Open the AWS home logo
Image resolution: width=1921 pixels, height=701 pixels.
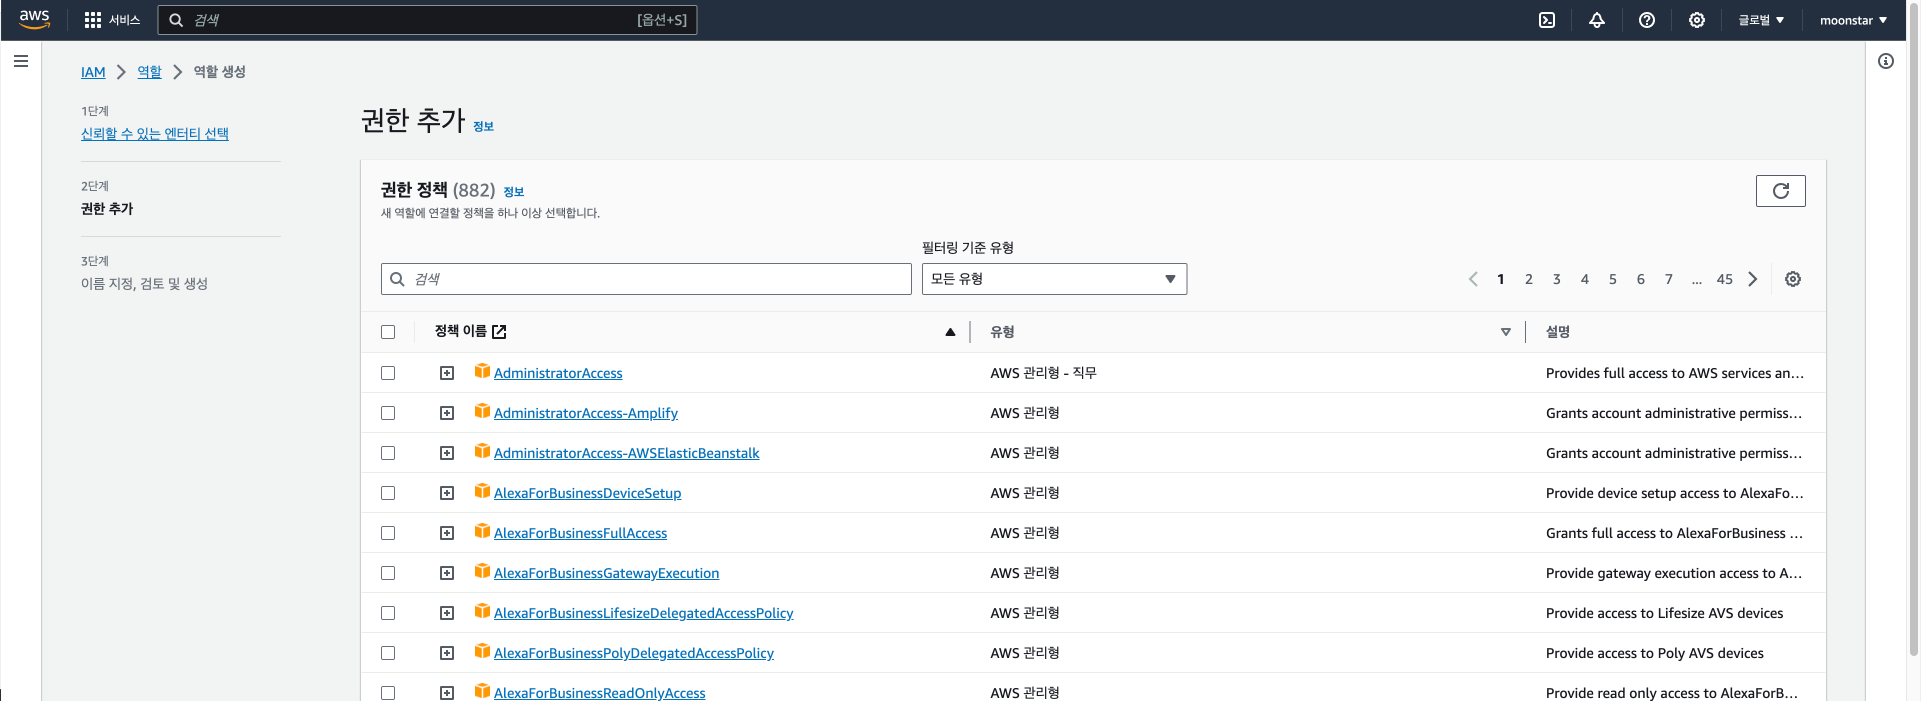[34, 20]
